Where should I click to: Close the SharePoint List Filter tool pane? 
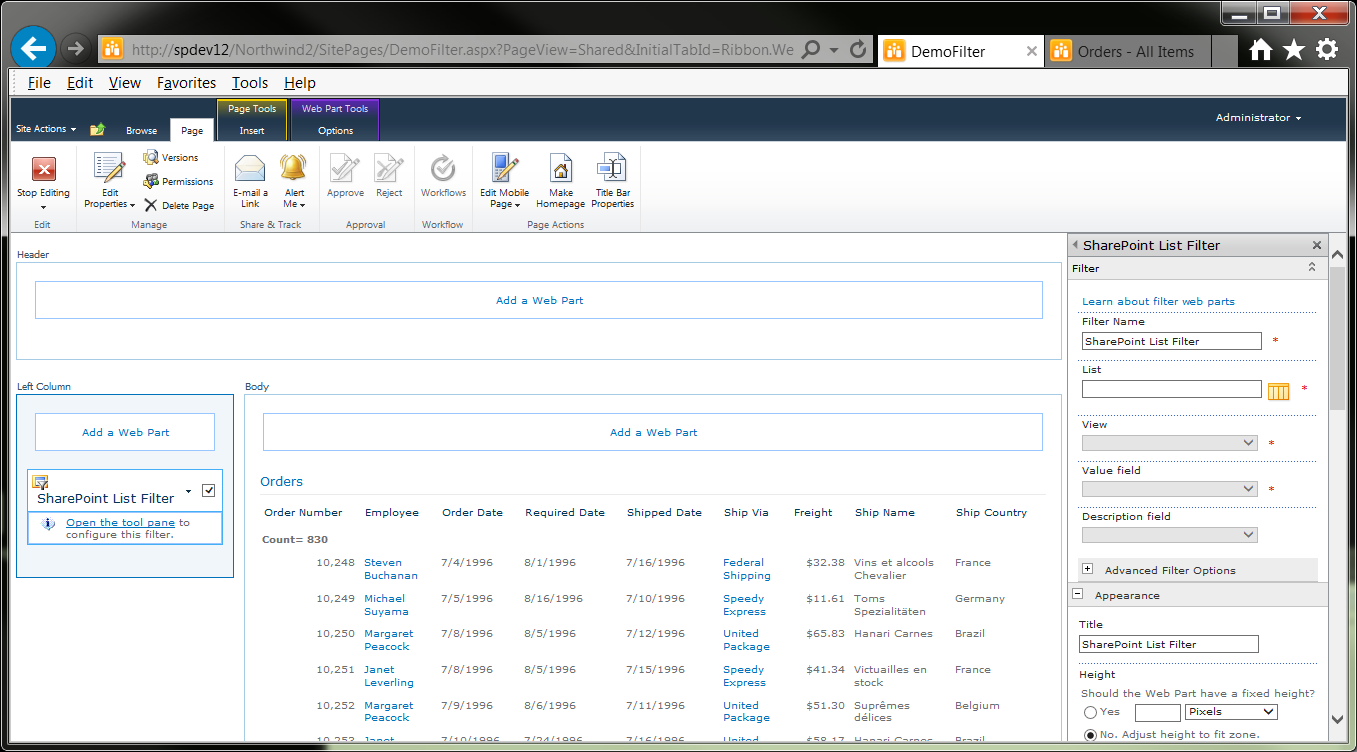[1317, 245]
